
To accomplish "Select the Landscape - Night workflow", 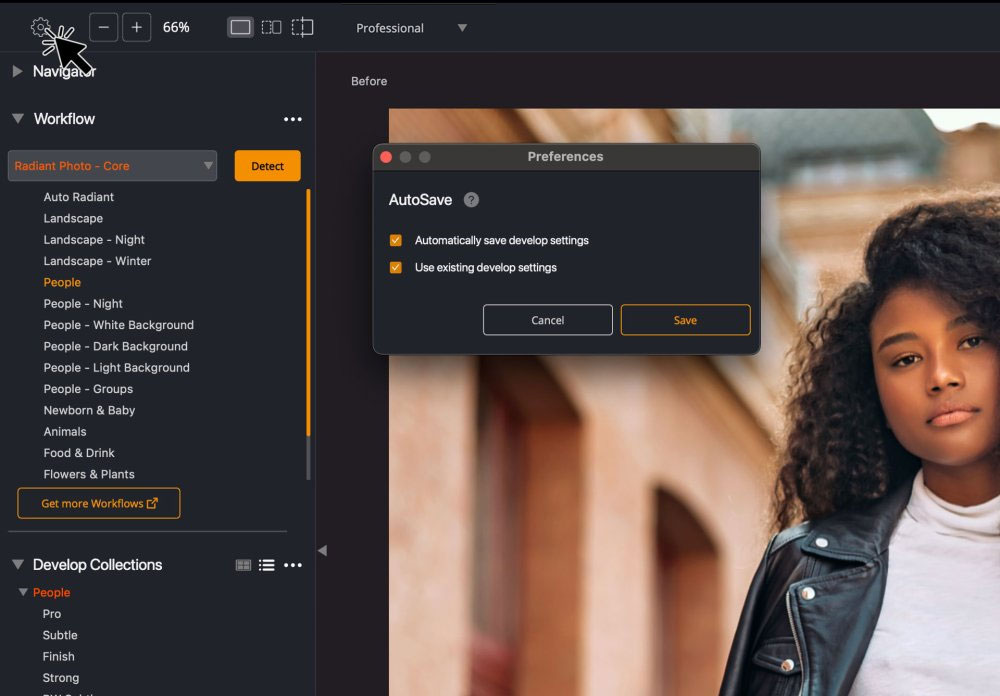I will 94,240.
